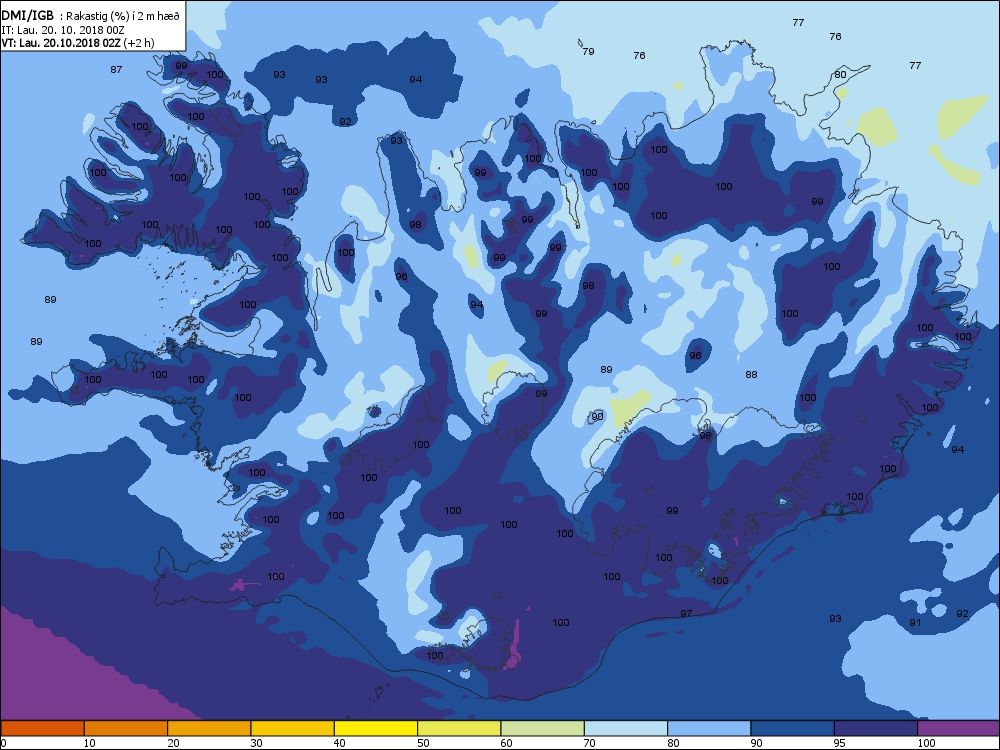Pick the yellow-green 50–60 legend swatch
Image resolution: width=1000 pixels, height=750 pixels.
(x=459, y=728)
